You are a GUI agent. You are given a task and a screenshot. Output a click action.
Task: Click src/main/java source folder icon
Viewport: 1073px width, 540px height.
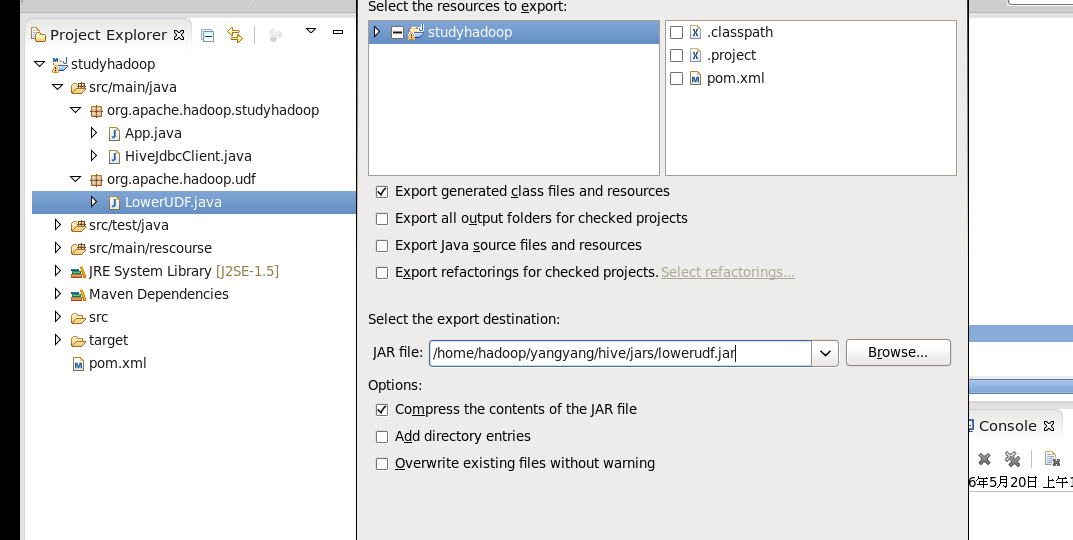[x=77, y=88]
